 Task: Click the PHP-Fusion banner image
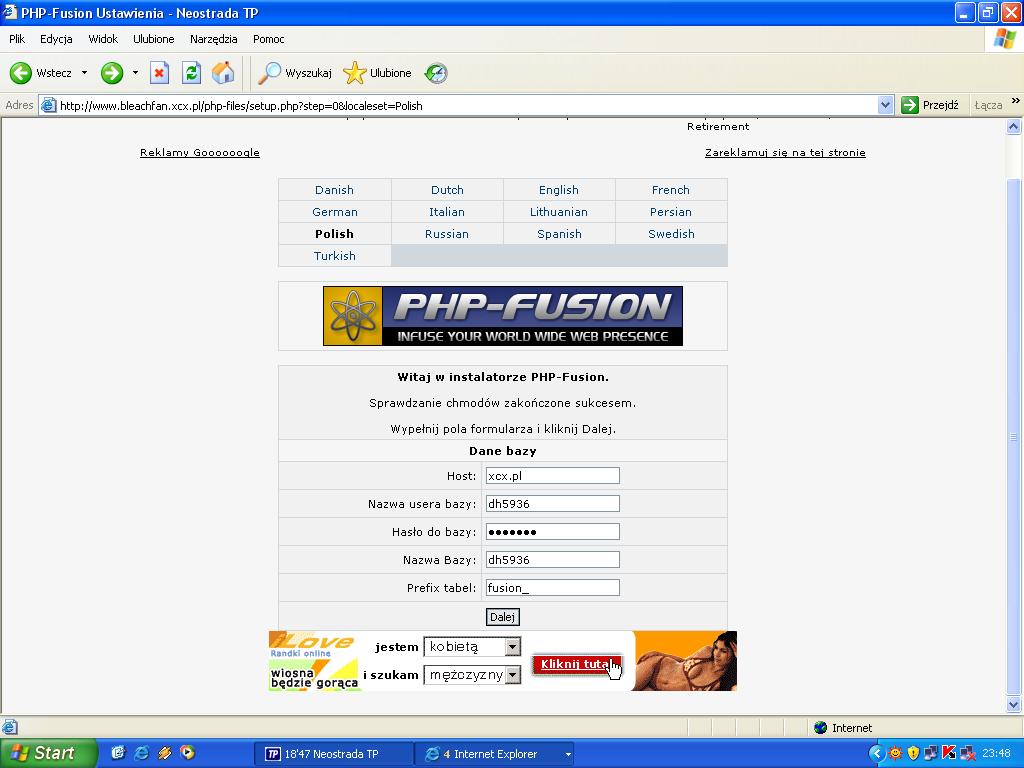(x=503, y=316)
